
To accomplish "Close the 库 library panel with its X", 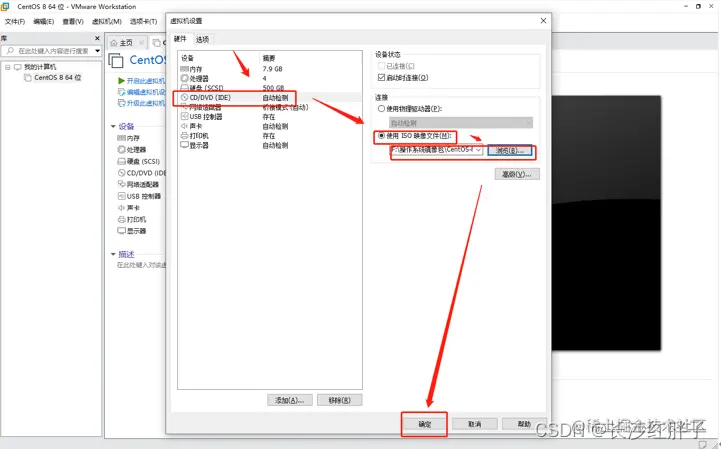I will click(x=97, y=38).
